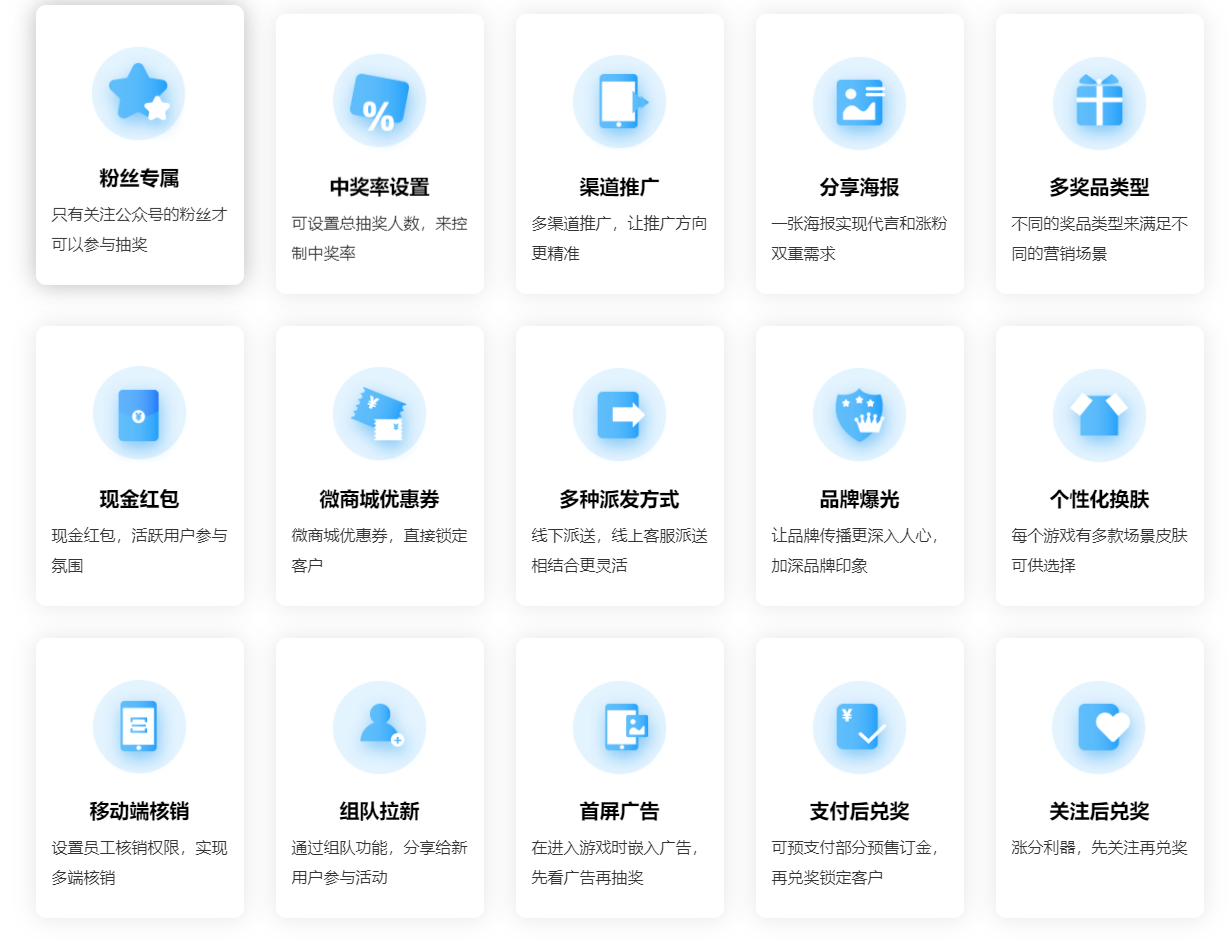Screen dimensions: 1229x940
Task: Click the coupon ticket icon for 微商城优惠券
Action: click(379, 414)
